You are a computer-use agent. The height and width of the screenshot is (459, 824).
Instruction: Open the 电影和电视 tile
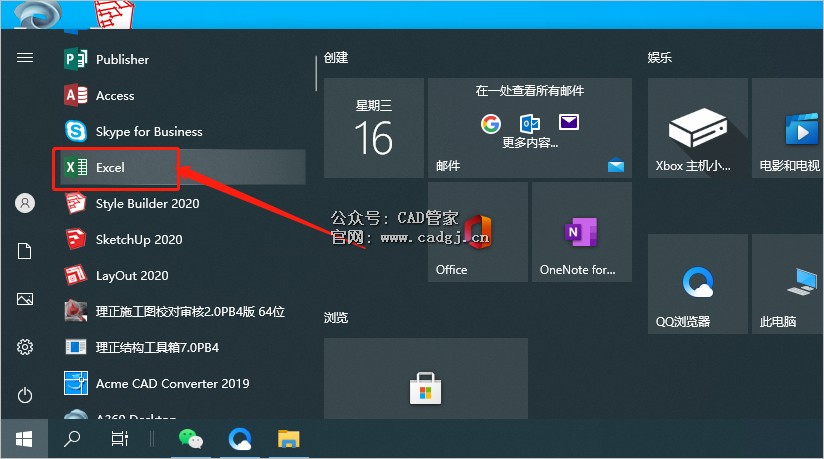[x=788, y=128]
